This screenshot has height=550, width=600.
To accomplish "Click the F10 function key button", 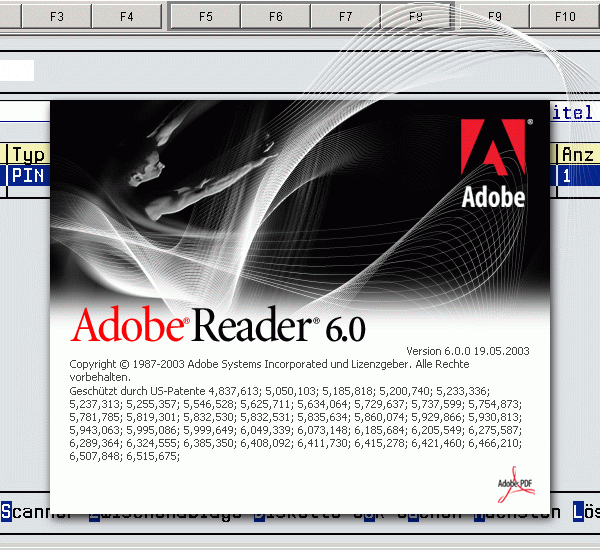I will pyautogui.click(x=565, y=16).
